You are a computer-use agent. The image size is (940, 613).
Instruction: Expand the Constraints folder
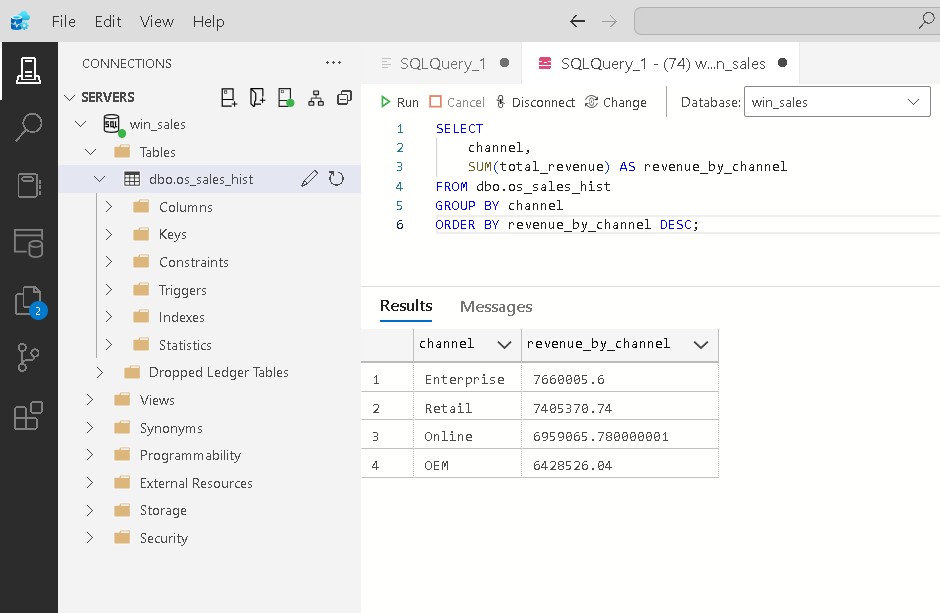[x=109, y=262]
